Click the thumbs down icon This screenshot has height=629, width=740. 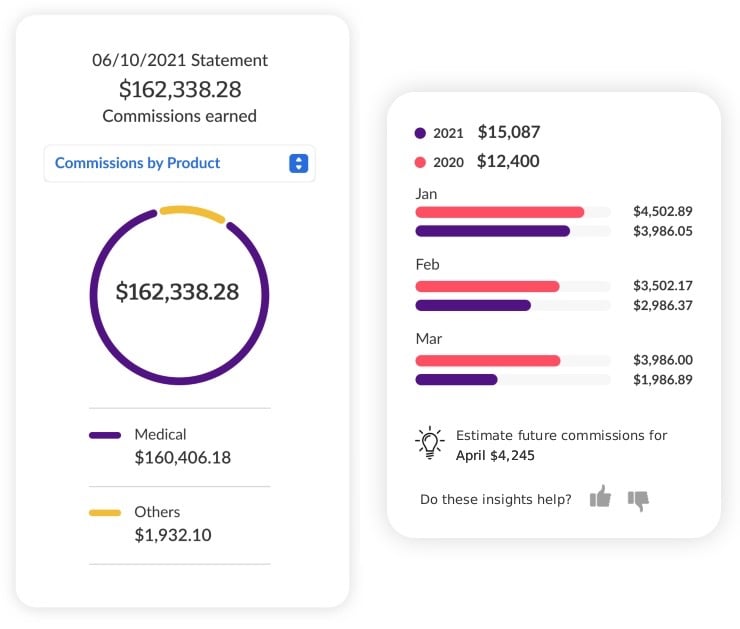click(x=639, y=501)
